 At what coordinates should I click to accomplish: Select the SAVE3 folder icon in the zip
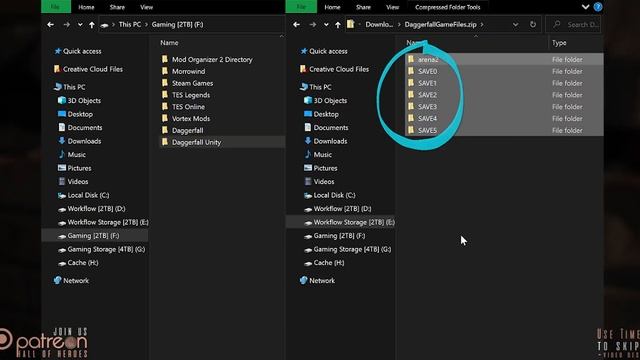[411, 107]
